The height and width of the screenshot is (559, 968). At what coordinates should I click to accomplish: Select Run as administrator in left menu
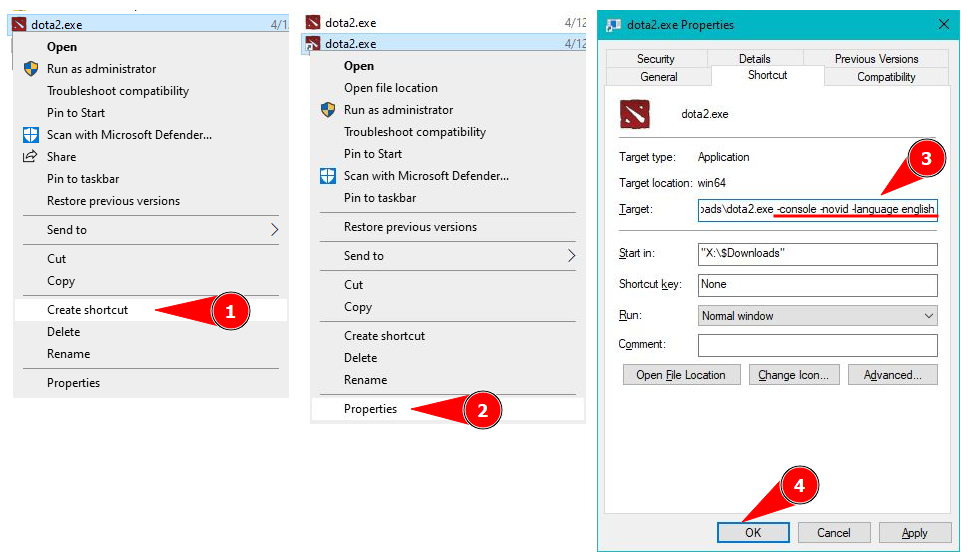pyautogui.click(x=101, y=69)
